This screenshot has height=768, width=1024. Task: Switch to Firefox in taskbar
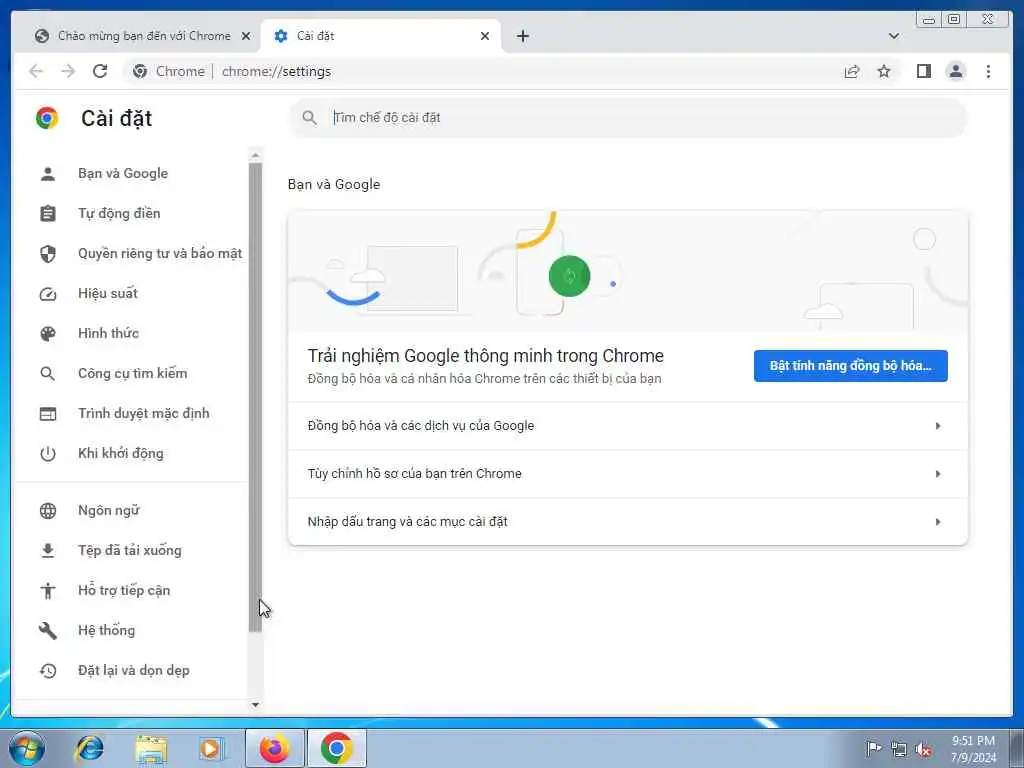274,748
